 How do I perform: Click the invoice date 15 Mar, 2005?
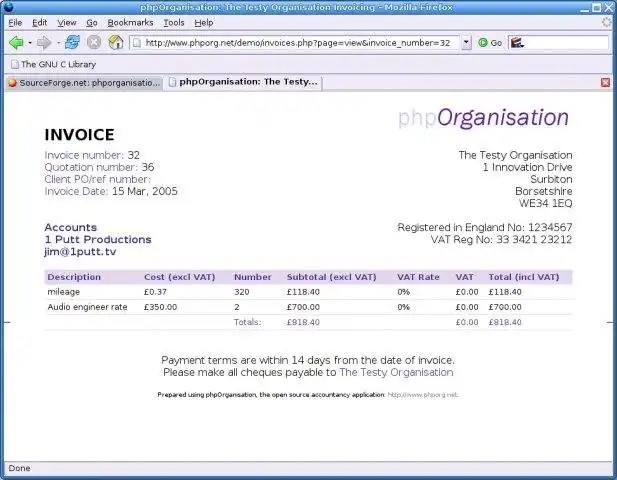coord(145,191)
